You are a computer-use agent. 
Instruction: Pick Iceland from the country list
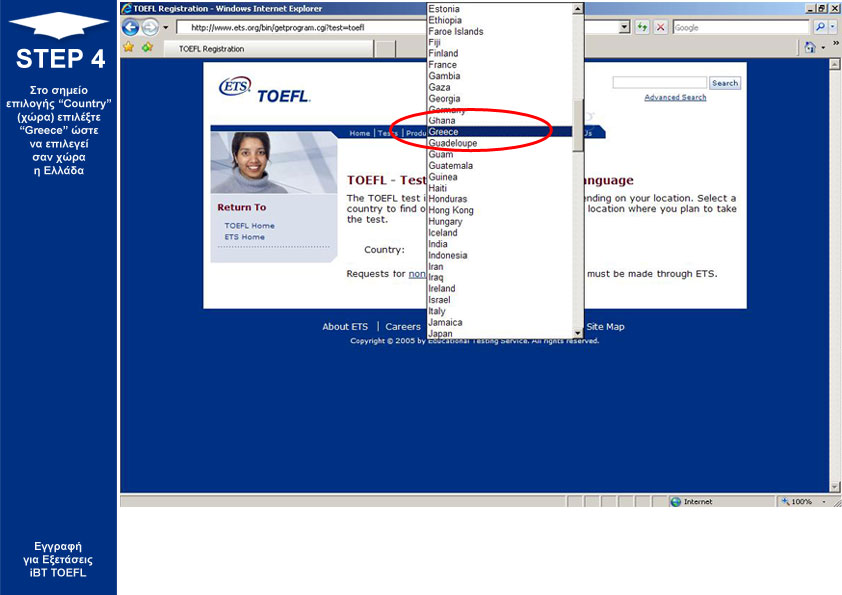[499, 233]
